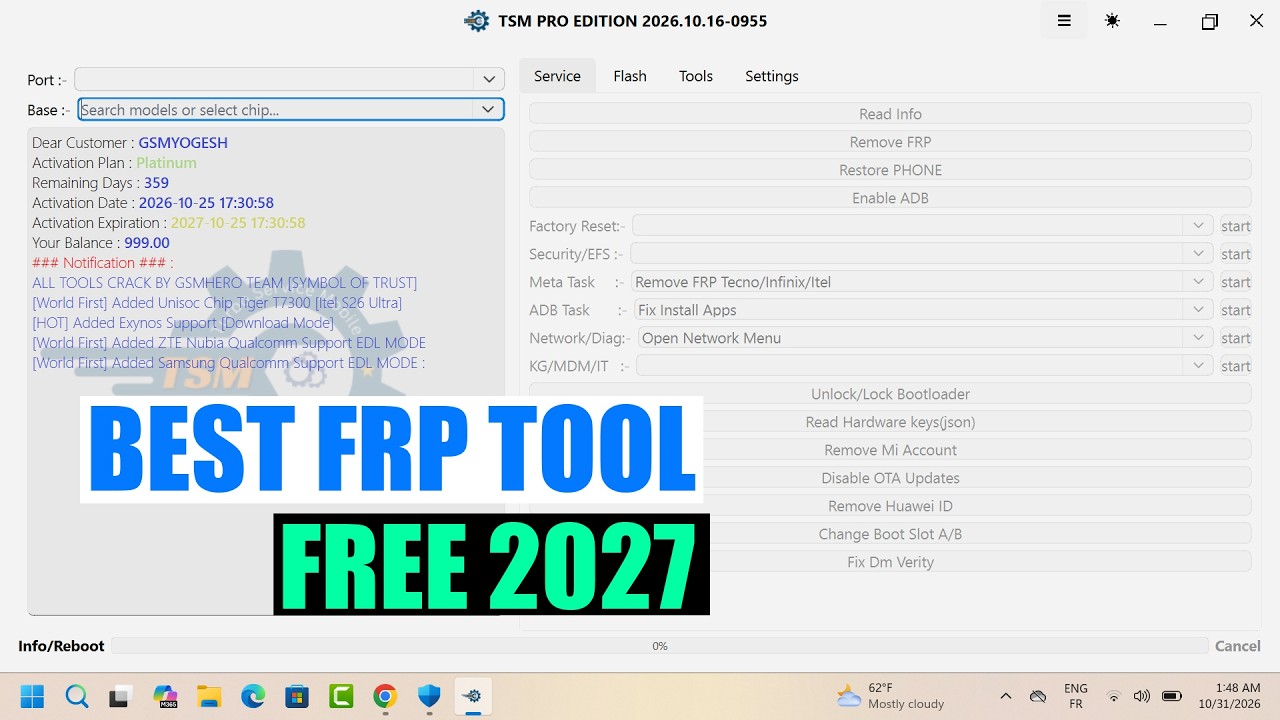Open volume control in system tray

1142,696
